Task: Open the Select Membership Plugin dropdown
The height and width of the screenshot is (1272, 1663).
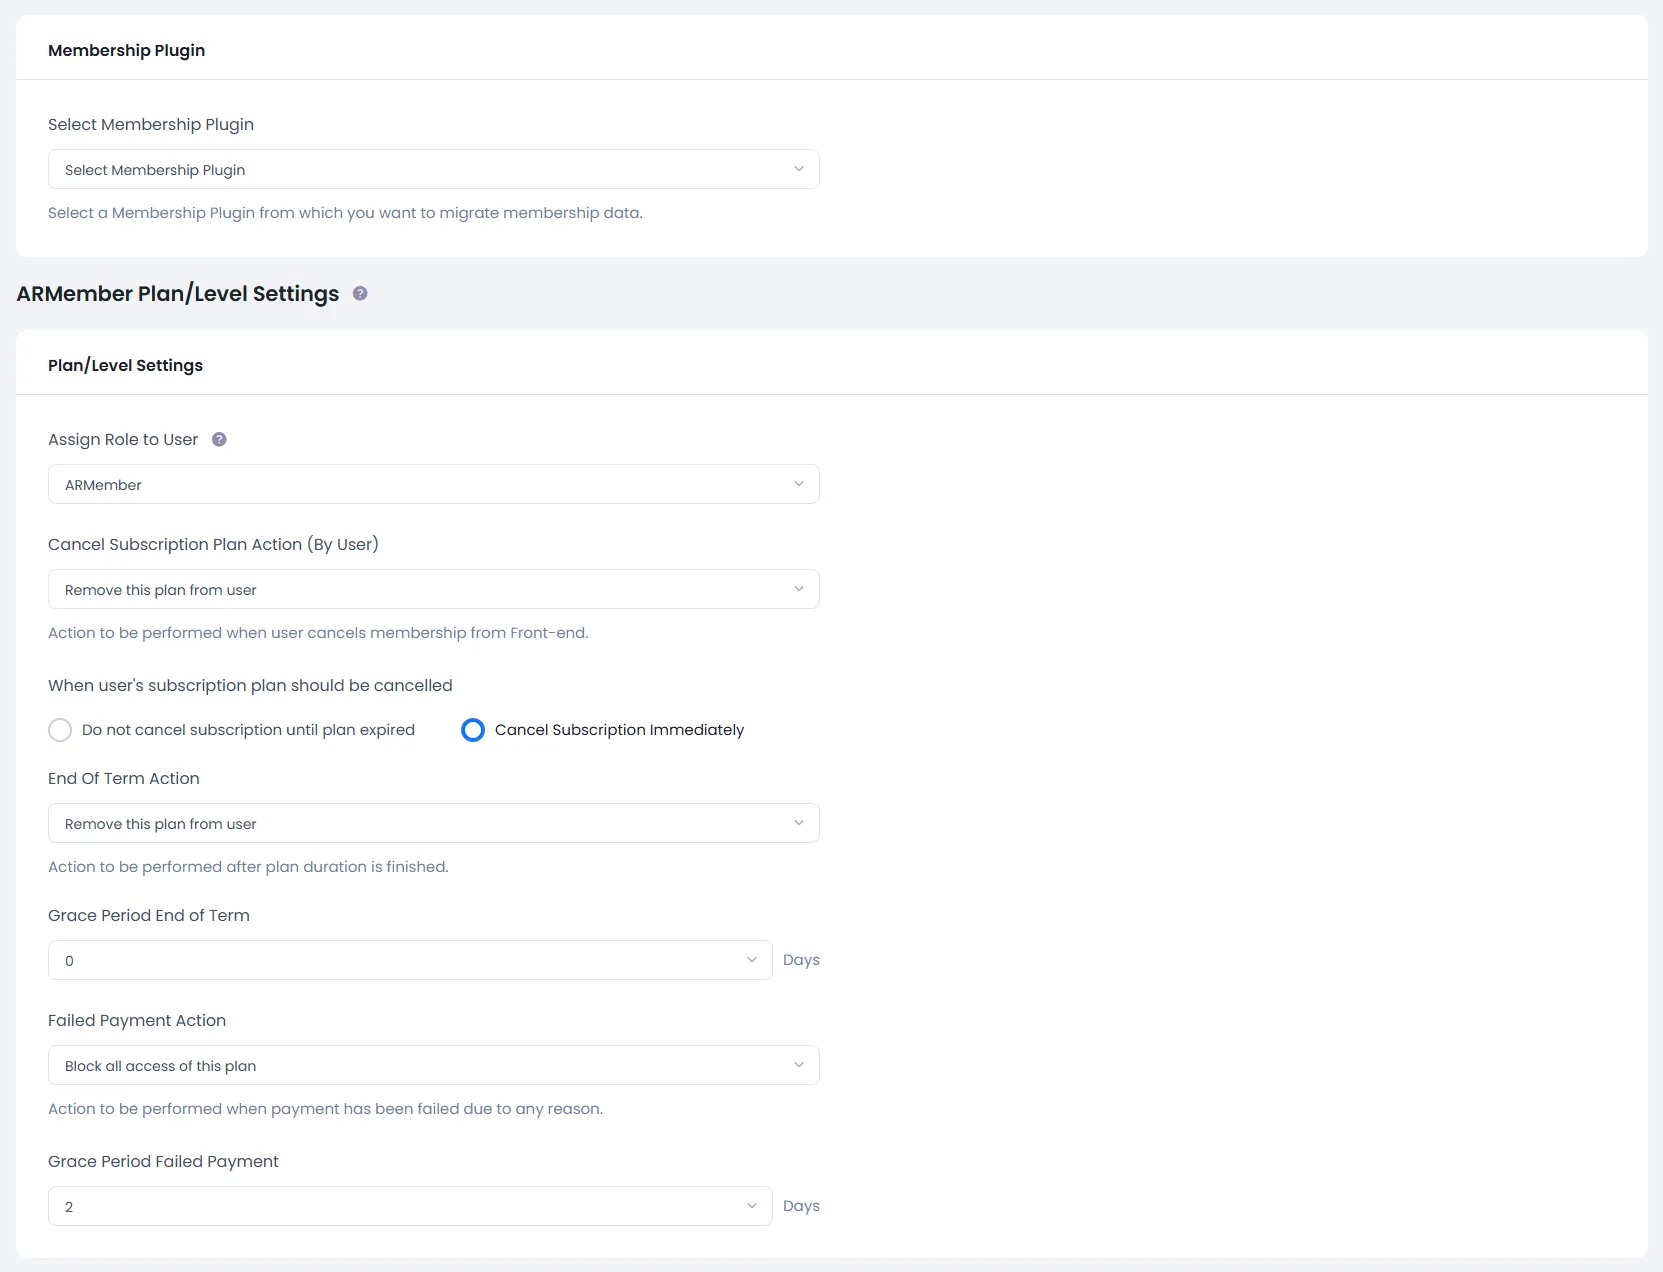Action: [433, 169]
